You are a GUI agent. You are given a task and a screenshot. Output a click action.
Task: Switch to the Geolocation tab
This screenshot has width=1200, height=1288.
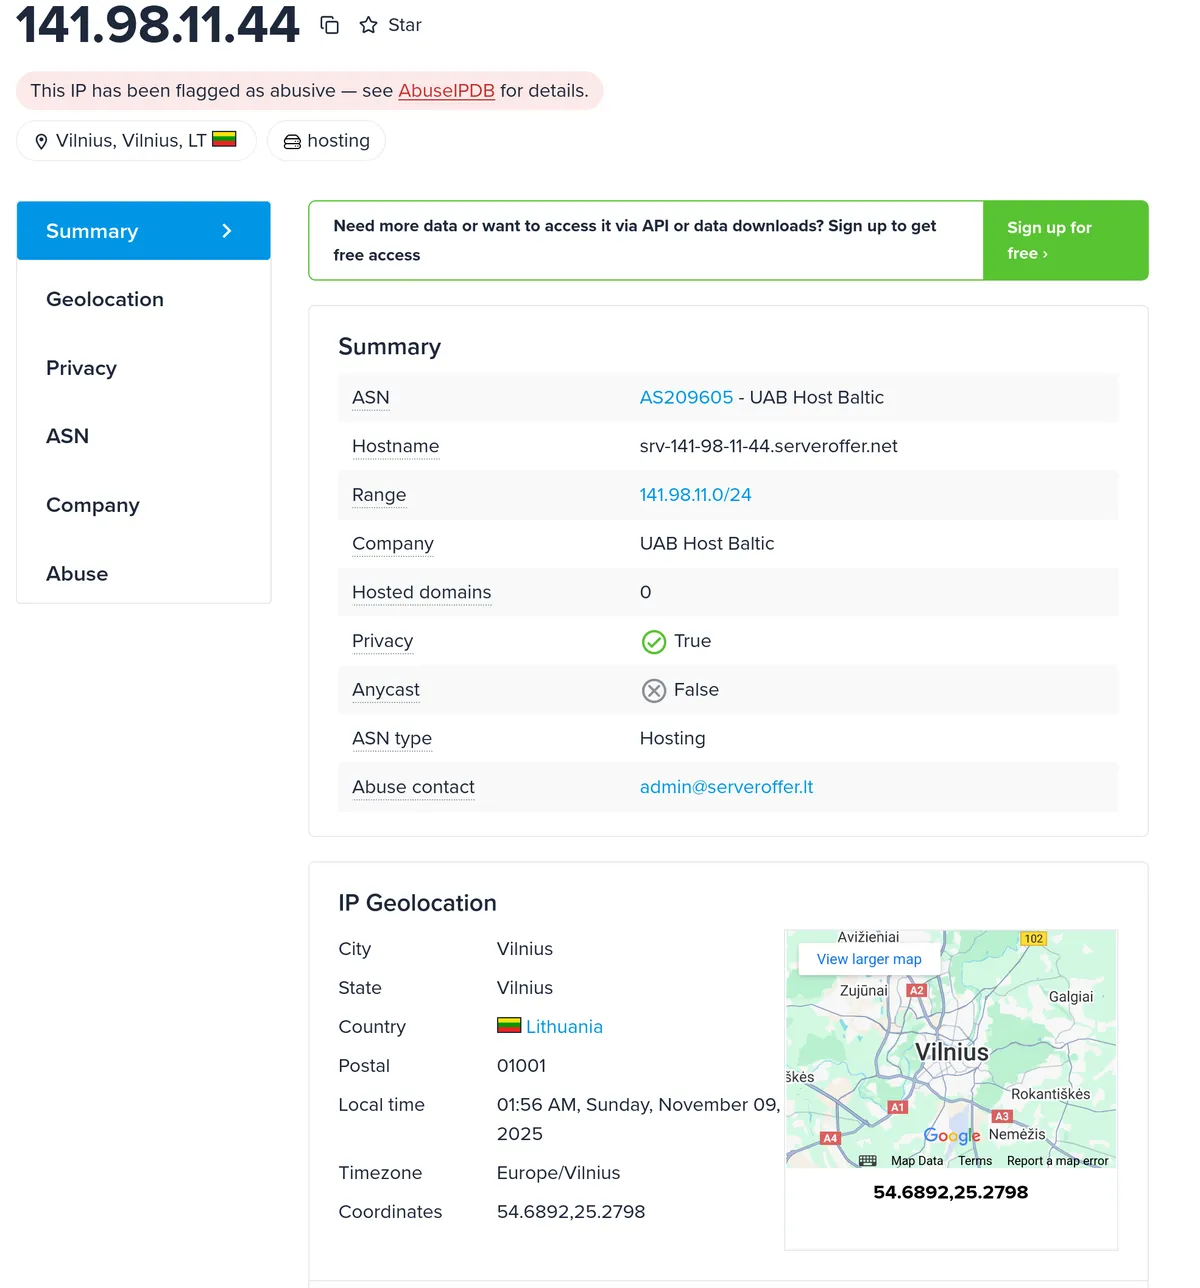click(x=104, y=299)
